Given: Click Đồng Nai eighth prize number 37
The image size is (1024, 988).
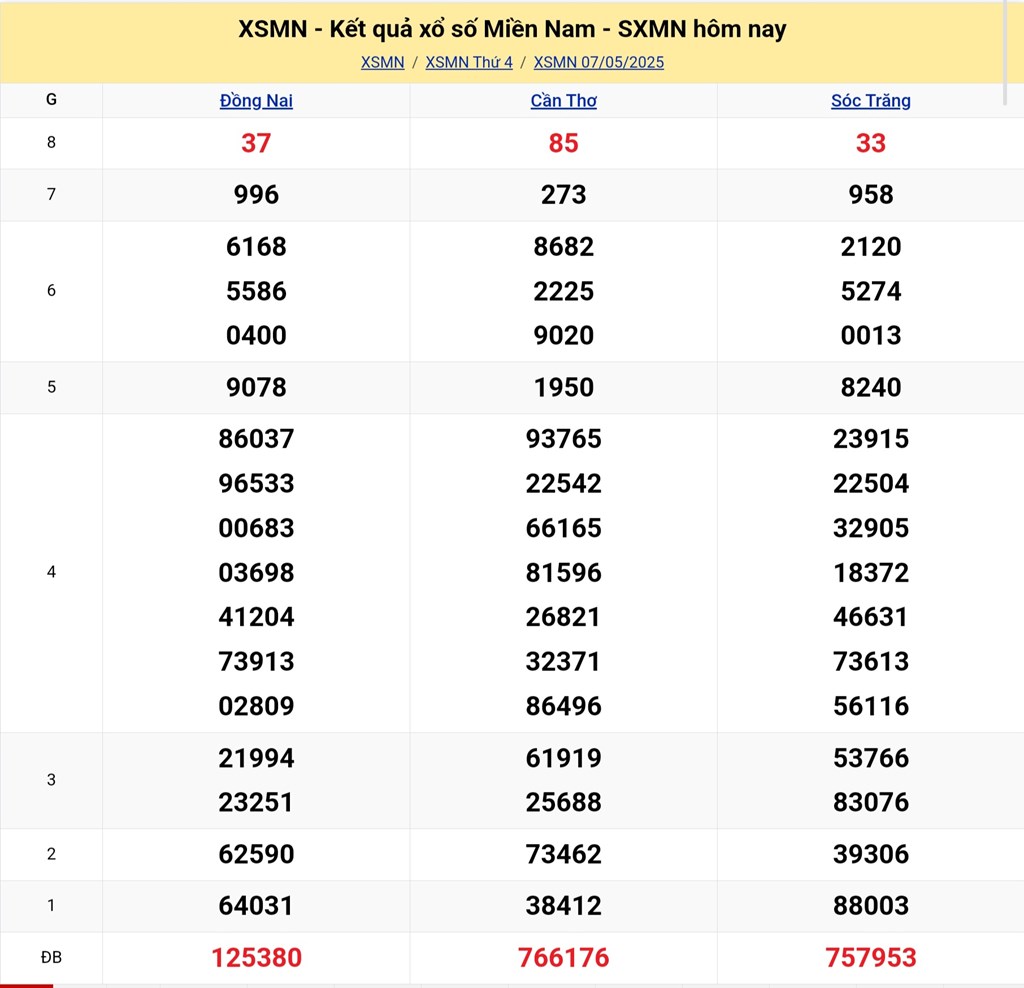Looking at the screenshot, I should click(256, 143).
